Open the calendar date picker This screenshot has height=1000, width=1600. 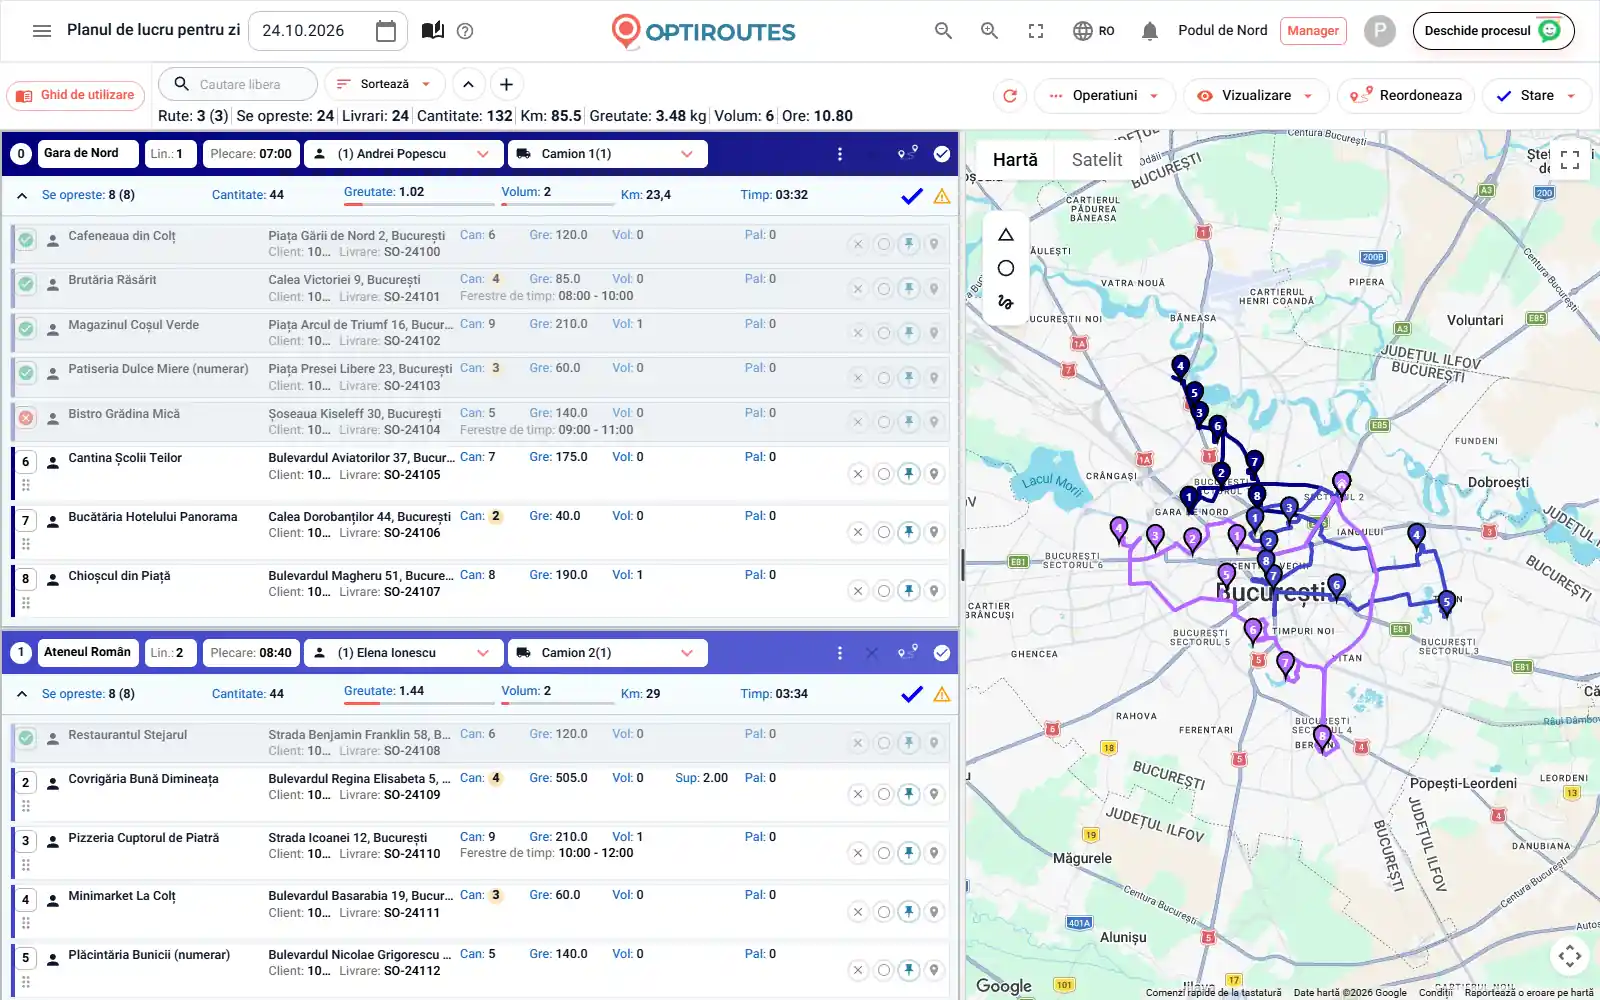385,31
